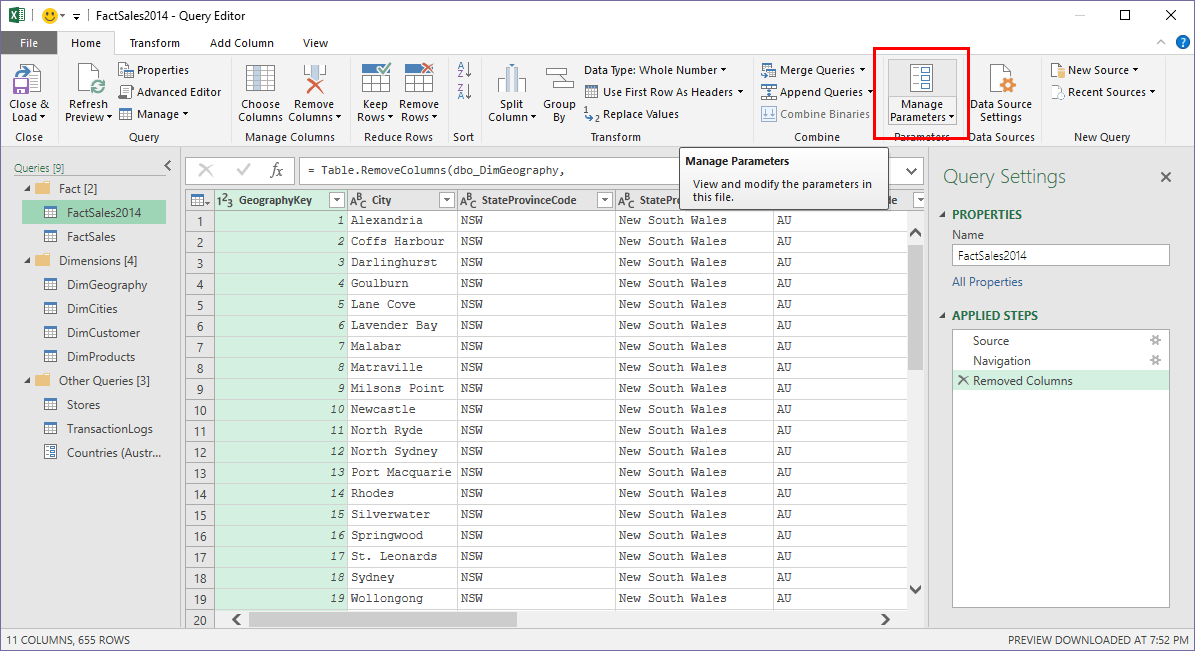This screenshot has width=1195, height=651.
Task: Click the Close & Load icon
Action: click(x=27, y=80)
